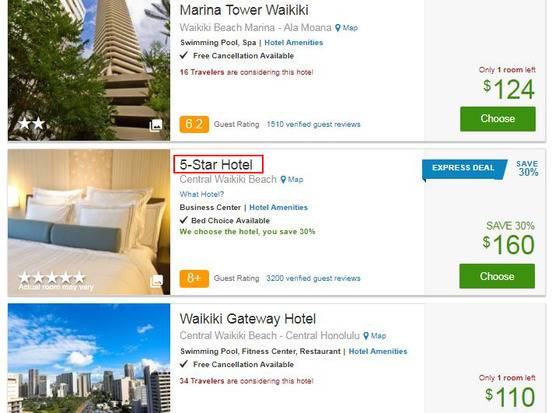This screenshot has width=559, height=413.
Task: Click map pin icon for Waikiki Gateway Hotel
Action: pos(366,336)
